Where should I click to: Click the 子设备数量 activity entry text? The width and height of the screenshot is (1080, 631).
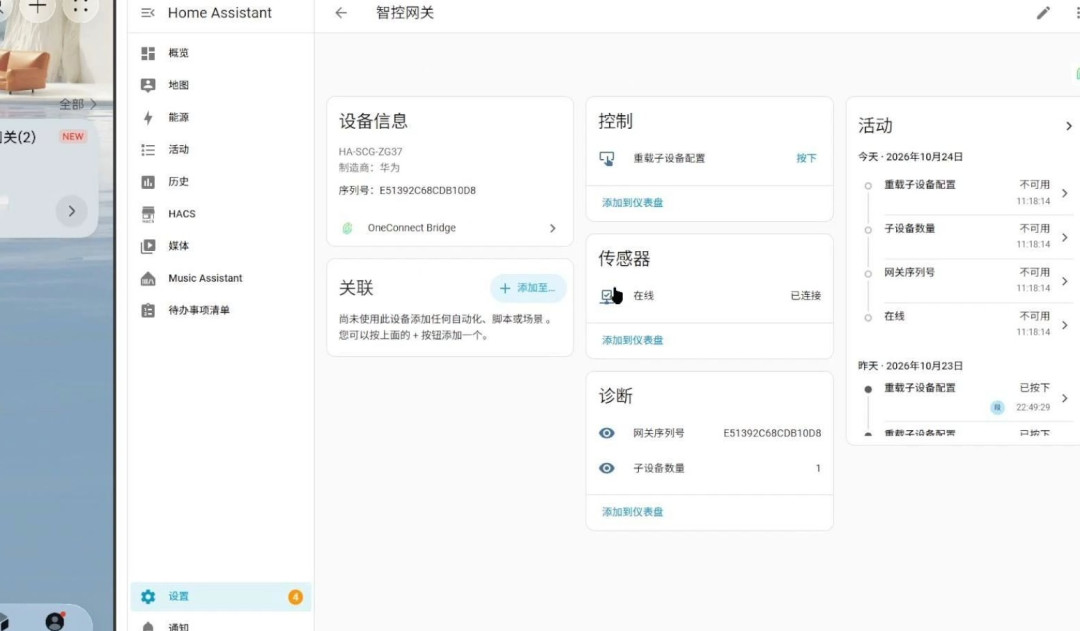[x=909, y=229]
